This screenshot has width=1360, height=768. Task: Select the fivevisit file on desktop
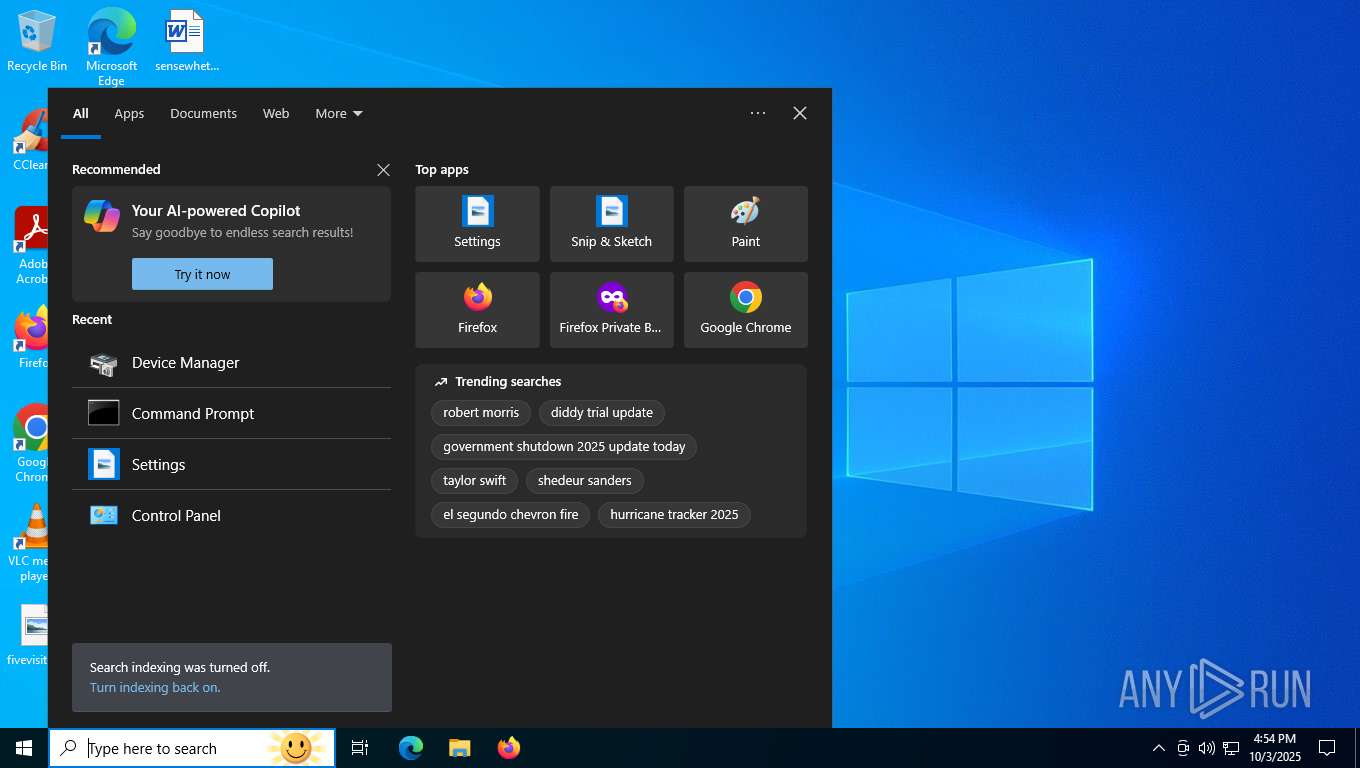[x=28, y=635]
